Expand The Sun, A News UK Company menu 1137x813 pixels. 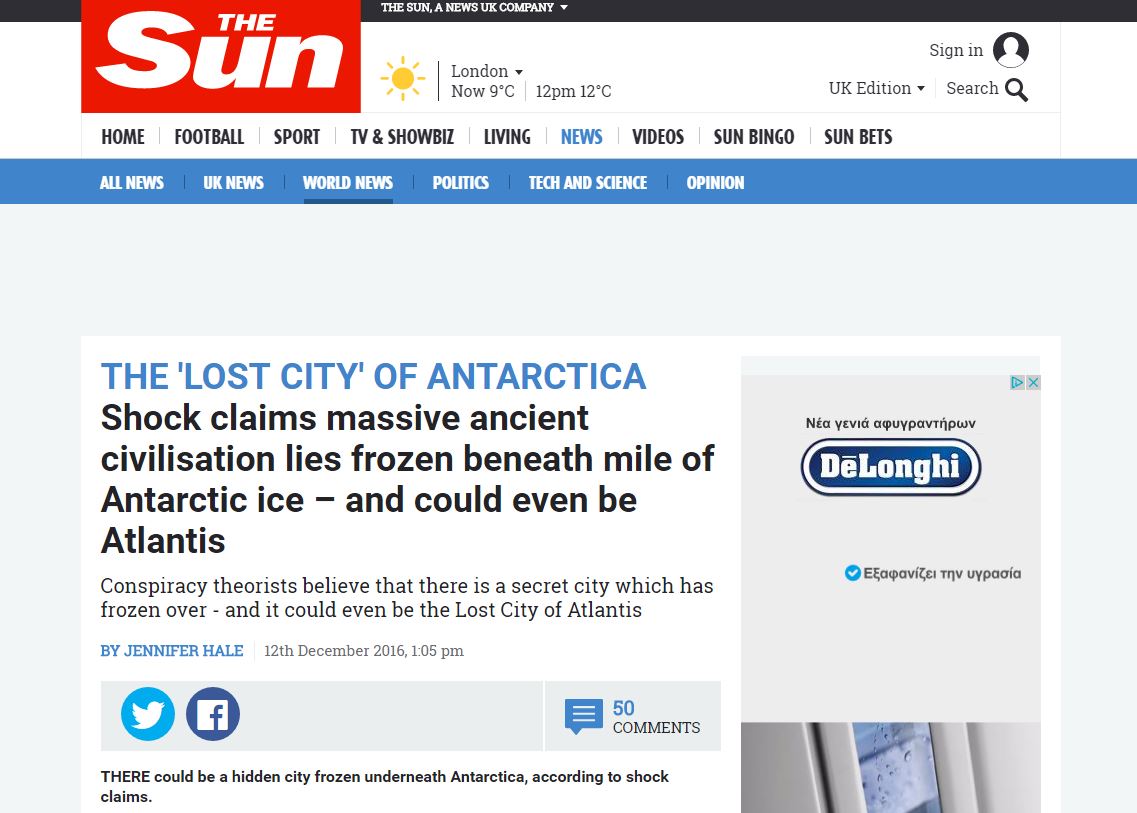coord(474,7)
